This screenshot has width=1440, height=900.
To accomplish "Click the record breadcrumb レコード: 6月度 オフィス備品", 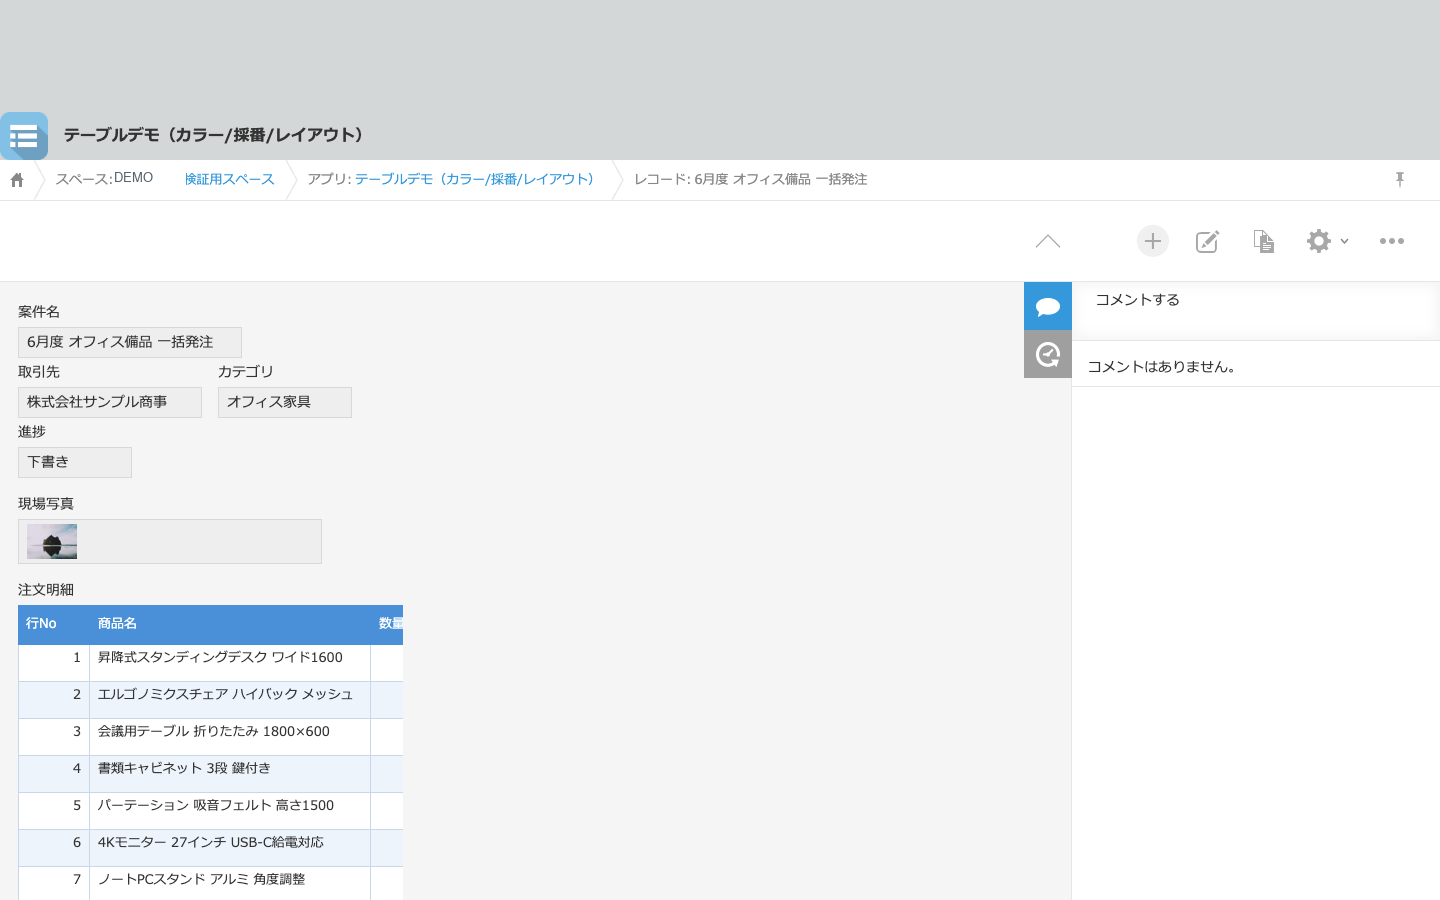I will point(750,179).
